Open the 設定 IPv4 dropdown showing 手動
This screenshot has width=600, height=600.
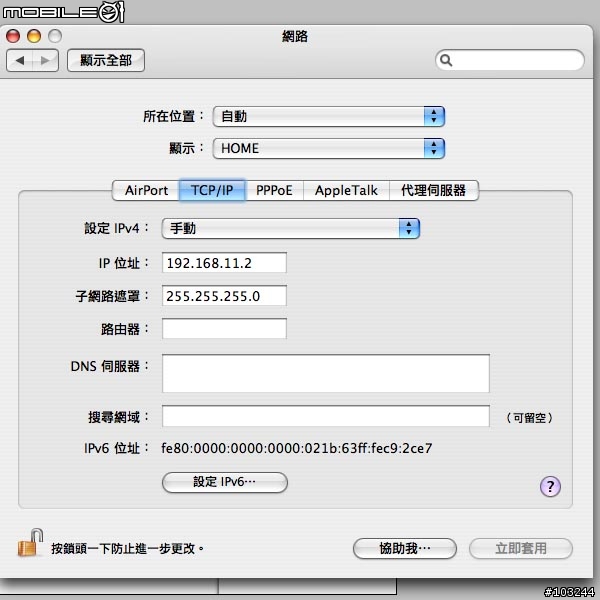pos(291,229)
